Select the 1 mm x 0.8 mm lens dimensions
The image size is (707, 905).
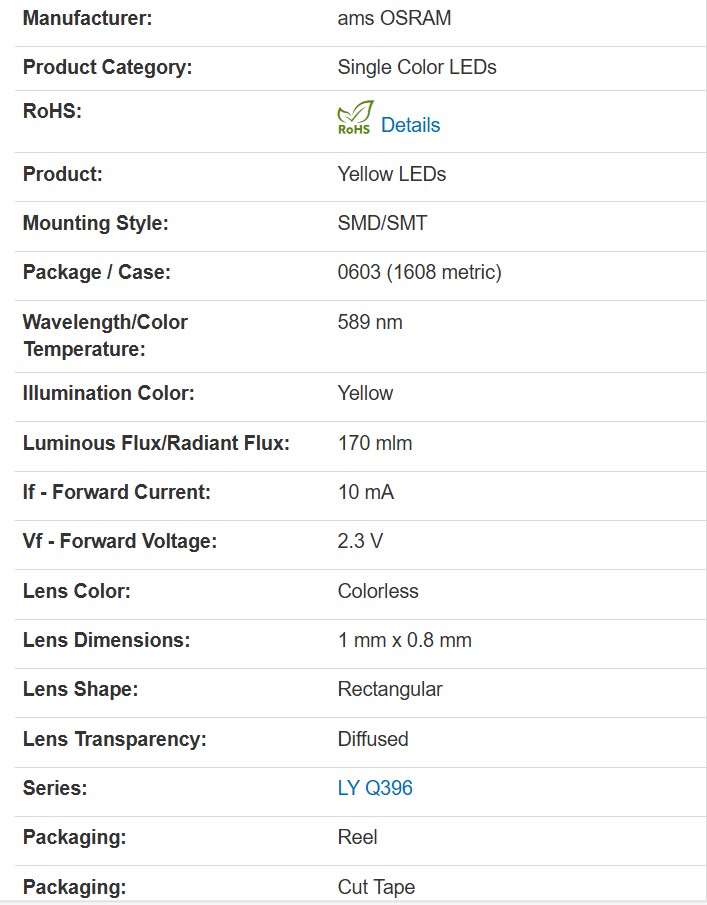[x=405, y=640]
